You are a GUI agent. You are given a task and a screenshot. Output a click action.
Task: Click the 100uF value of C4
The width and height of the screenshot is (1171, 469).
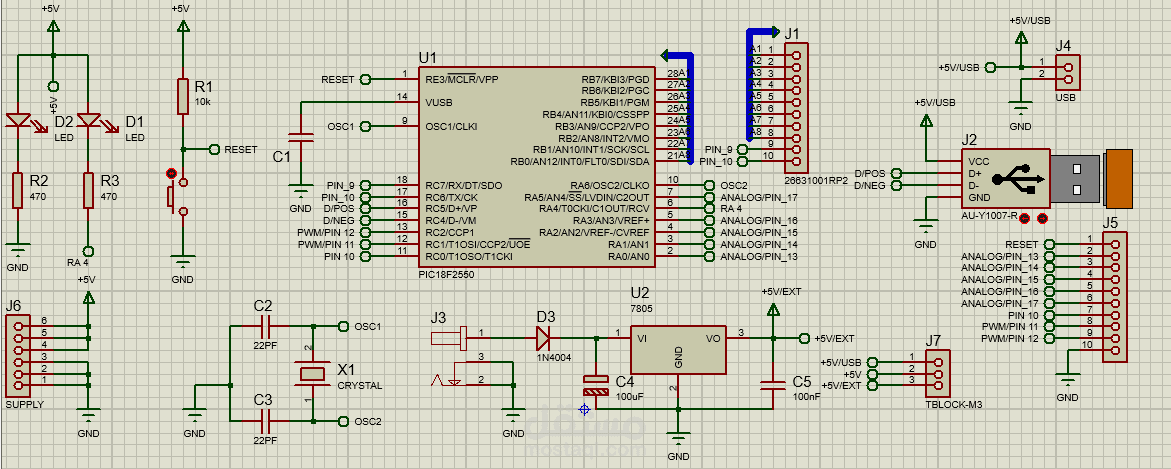(x=630, y=397)
